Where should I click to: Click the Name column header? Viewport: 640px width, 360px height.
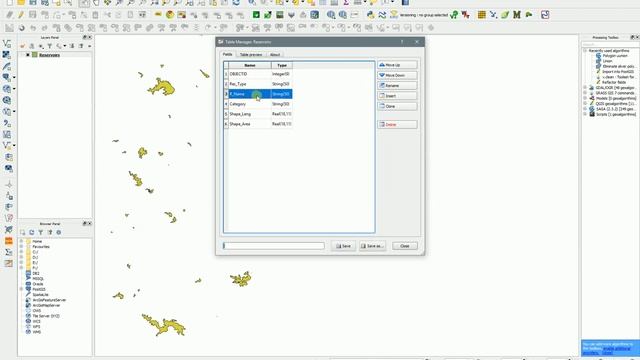click(x=250, y=65)
